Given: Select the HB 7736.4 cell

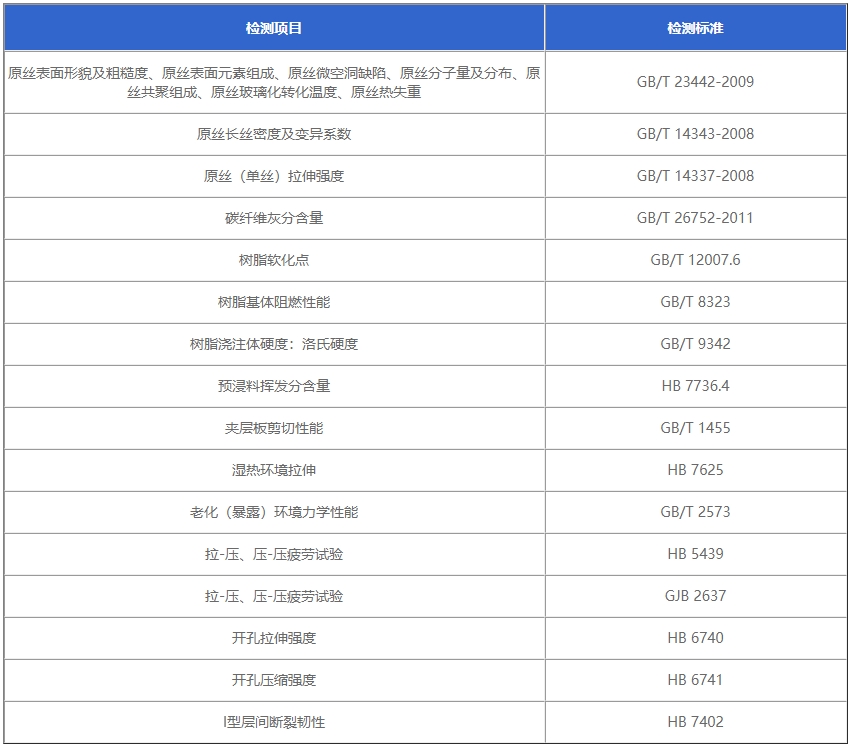Looking at the screenshot, I should (x=696, y=386).
